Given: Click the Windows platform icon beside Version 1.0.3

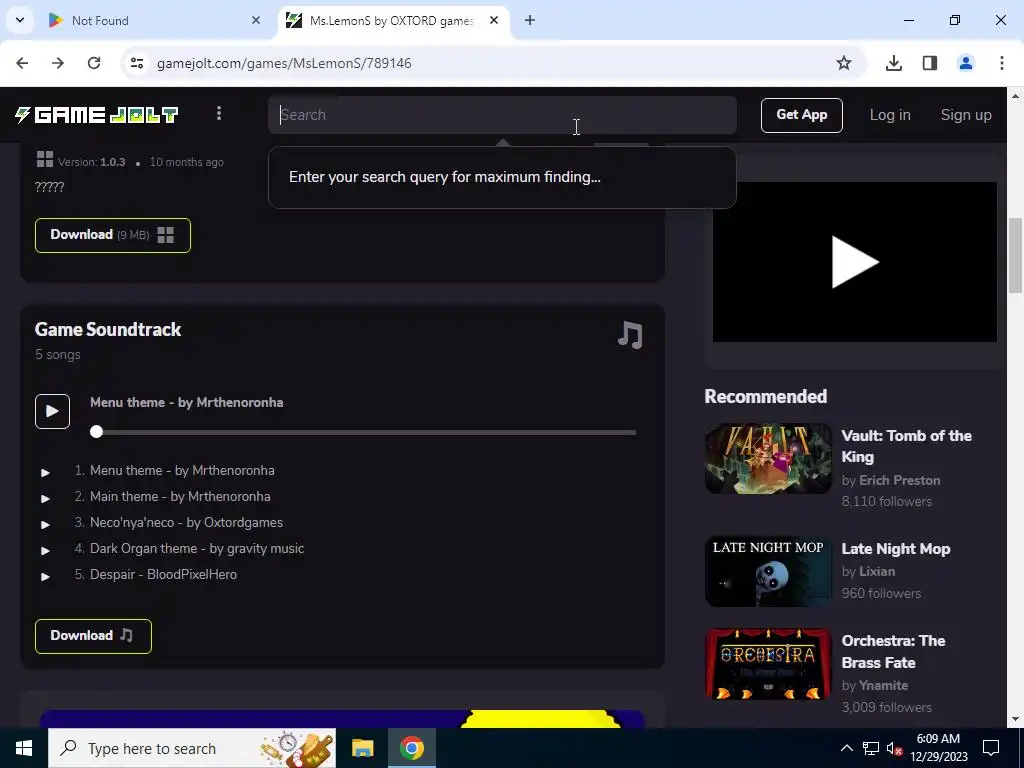Looking at the screenshot, I should (44, 159).
